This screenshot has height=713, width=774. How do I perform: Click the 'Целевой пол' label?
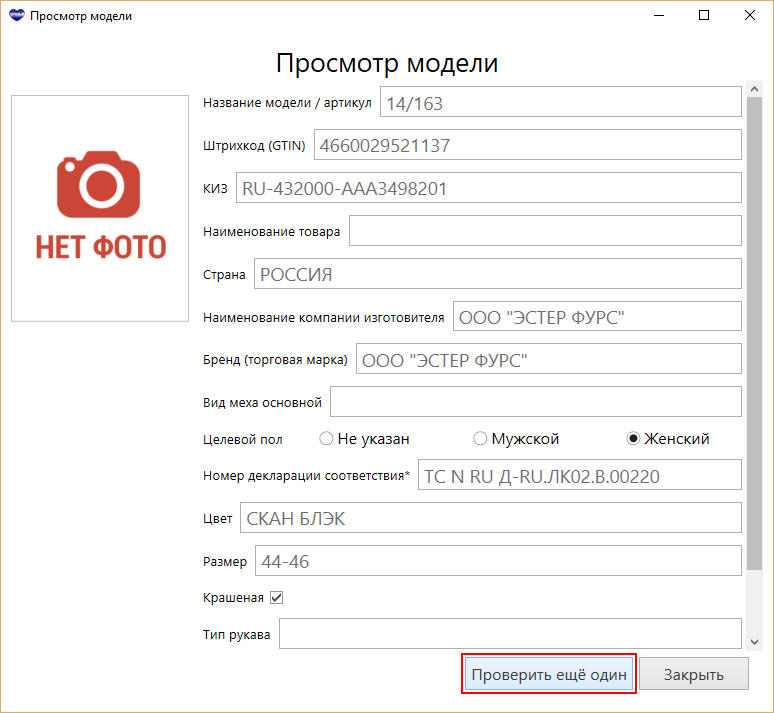(242, 439)
